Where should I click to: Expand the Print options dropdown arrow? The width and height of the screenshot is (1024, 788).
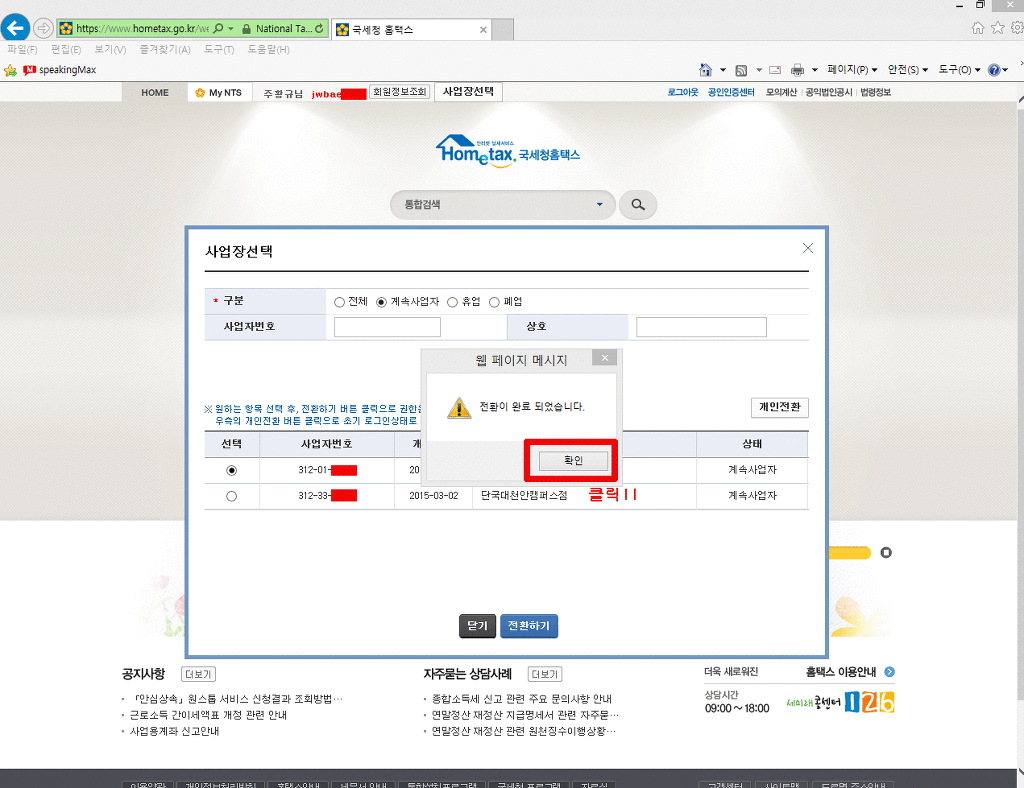point(814,70)
